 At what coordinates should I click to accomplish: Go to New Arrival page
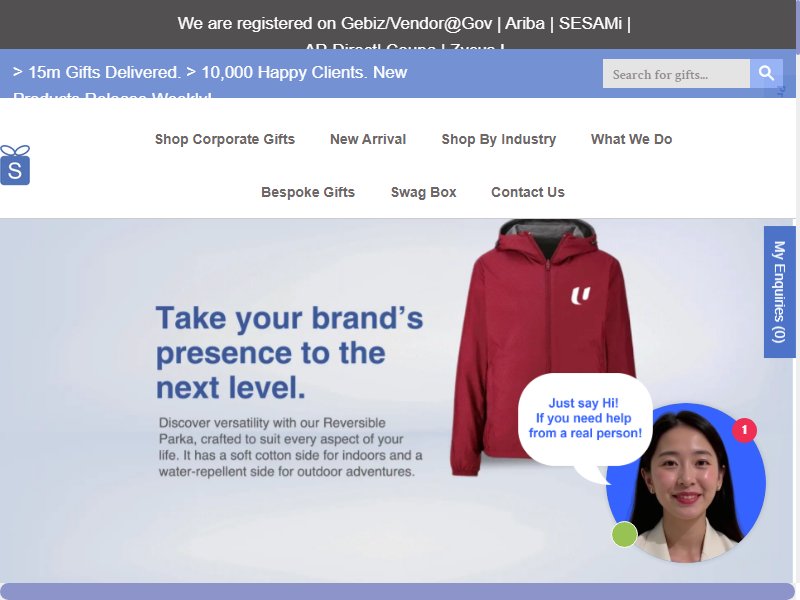368,139
